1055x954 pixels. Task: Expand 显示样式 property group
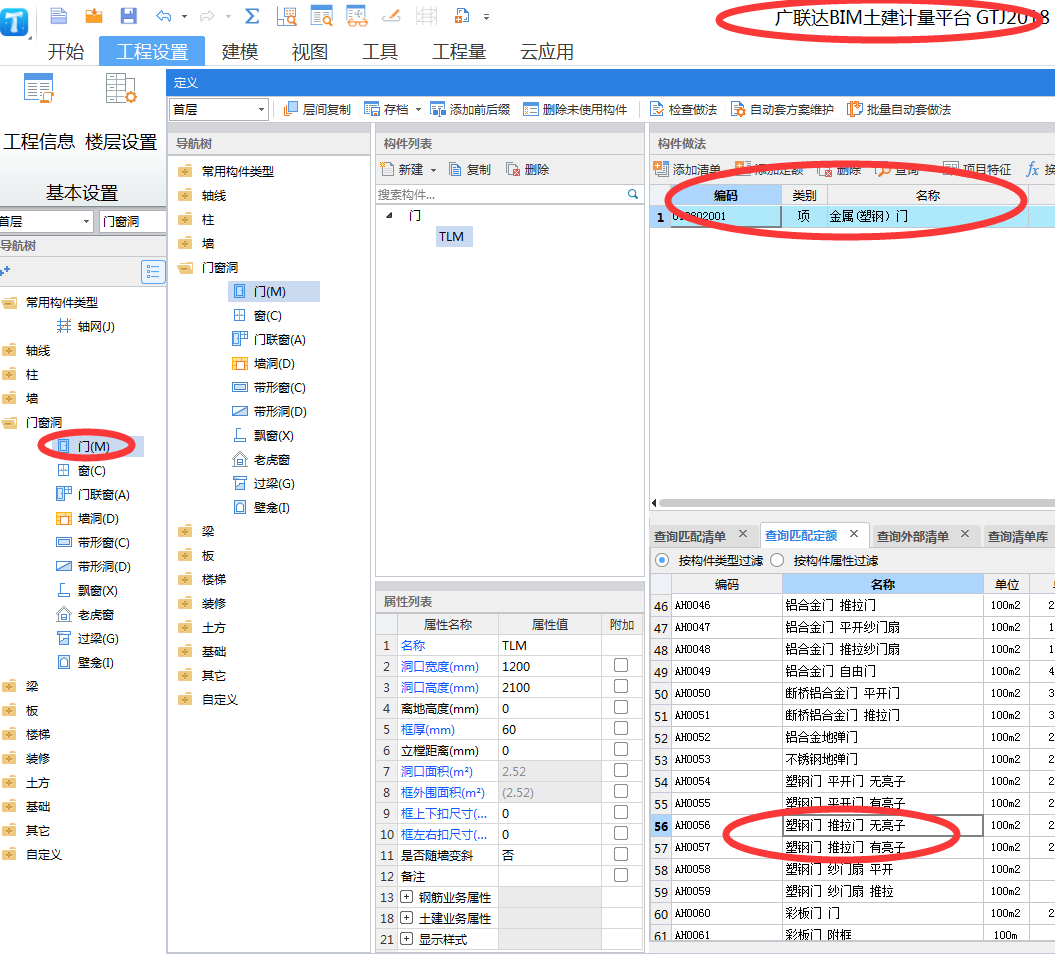coord(406,939)
